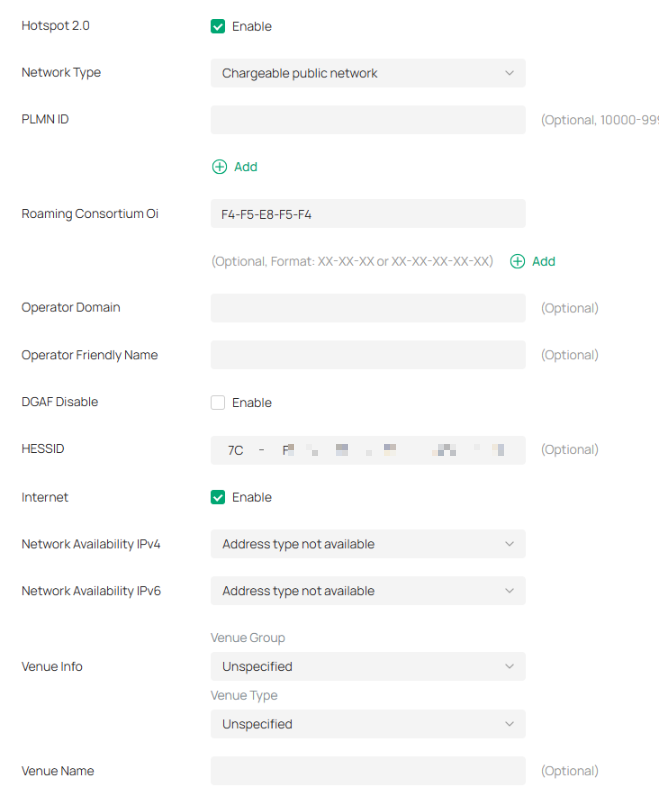Screen dimensions: 659x796
Task: Click into the Operator Domain field
Action: point(367,308)
